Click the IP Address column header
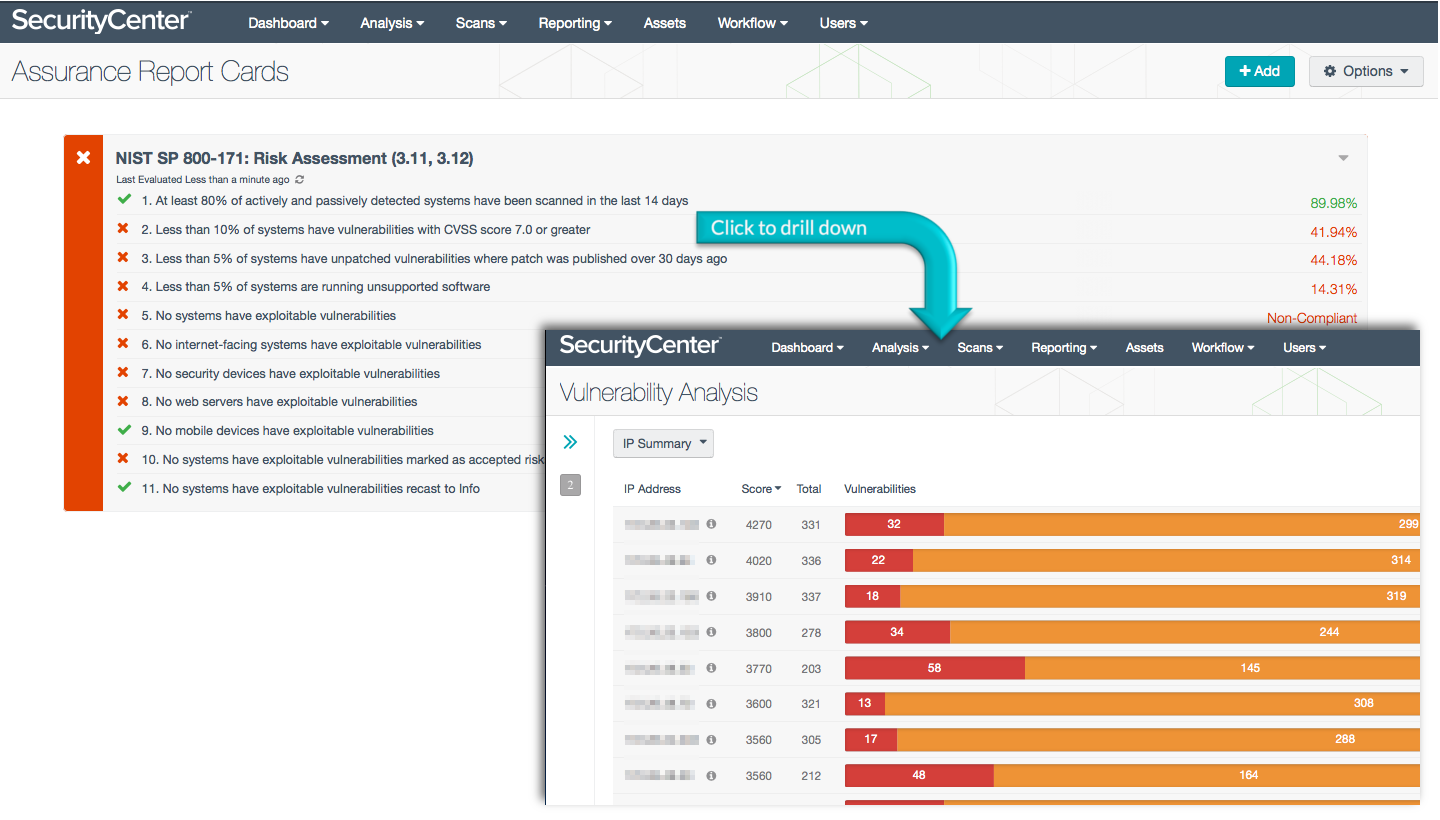1440x820 pixels. (x=652, y=489)
